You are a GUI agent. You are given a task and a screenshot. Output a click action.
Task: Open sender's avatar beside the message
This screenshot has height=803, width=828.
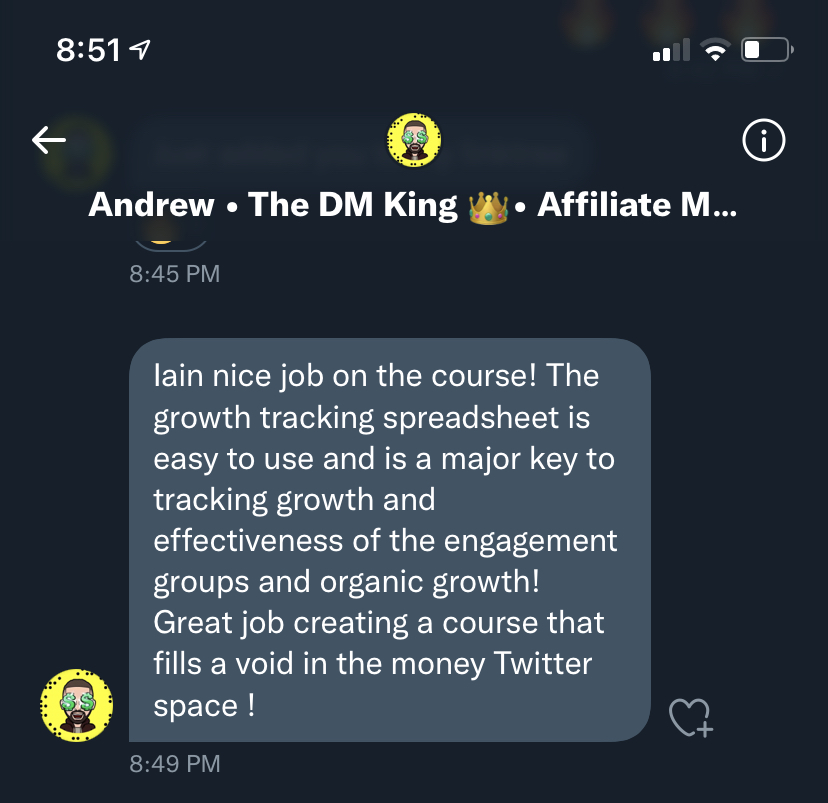click(x=77, y=705)
